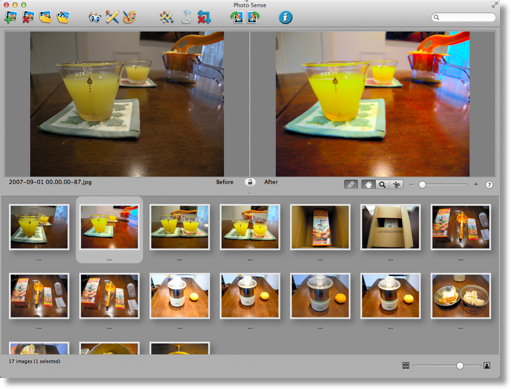Screen dimensions: 511x389
Task: Click the crop icon with red X
Action: tap(204, 17)
